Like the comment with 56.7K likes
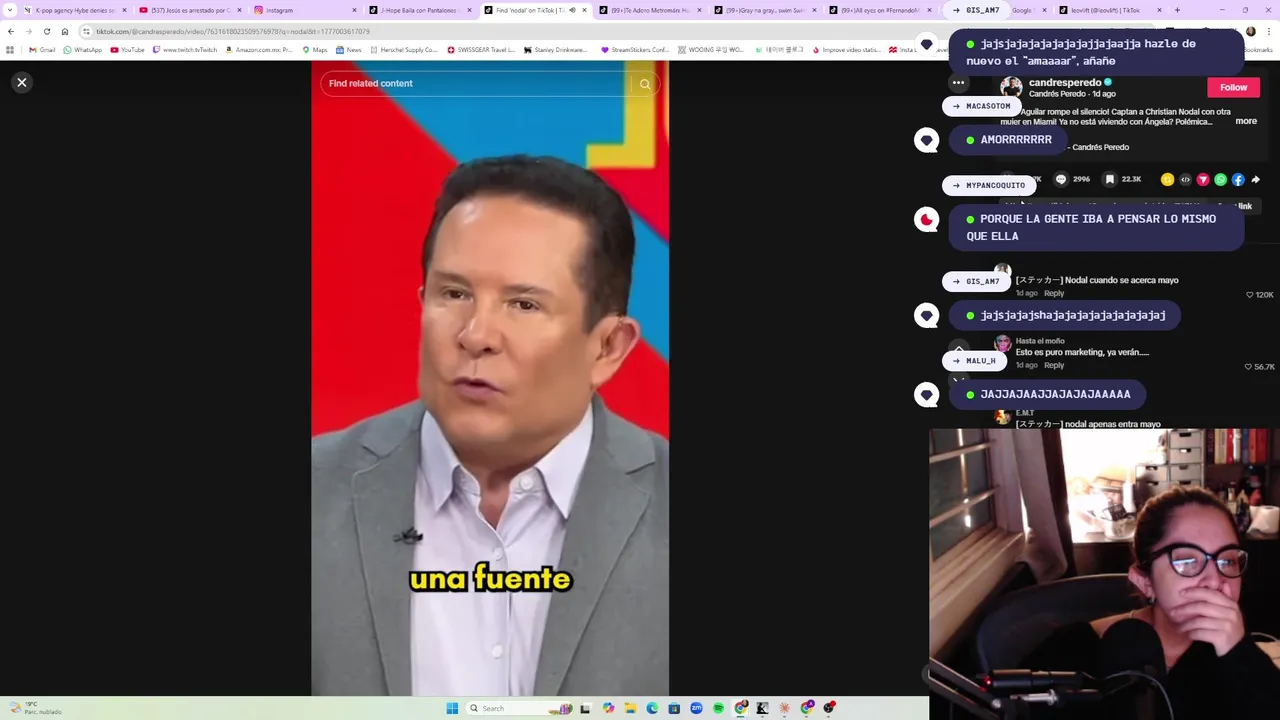Image resolution: width=1280 pixels, height=720 pixels. pos(1248,367)
